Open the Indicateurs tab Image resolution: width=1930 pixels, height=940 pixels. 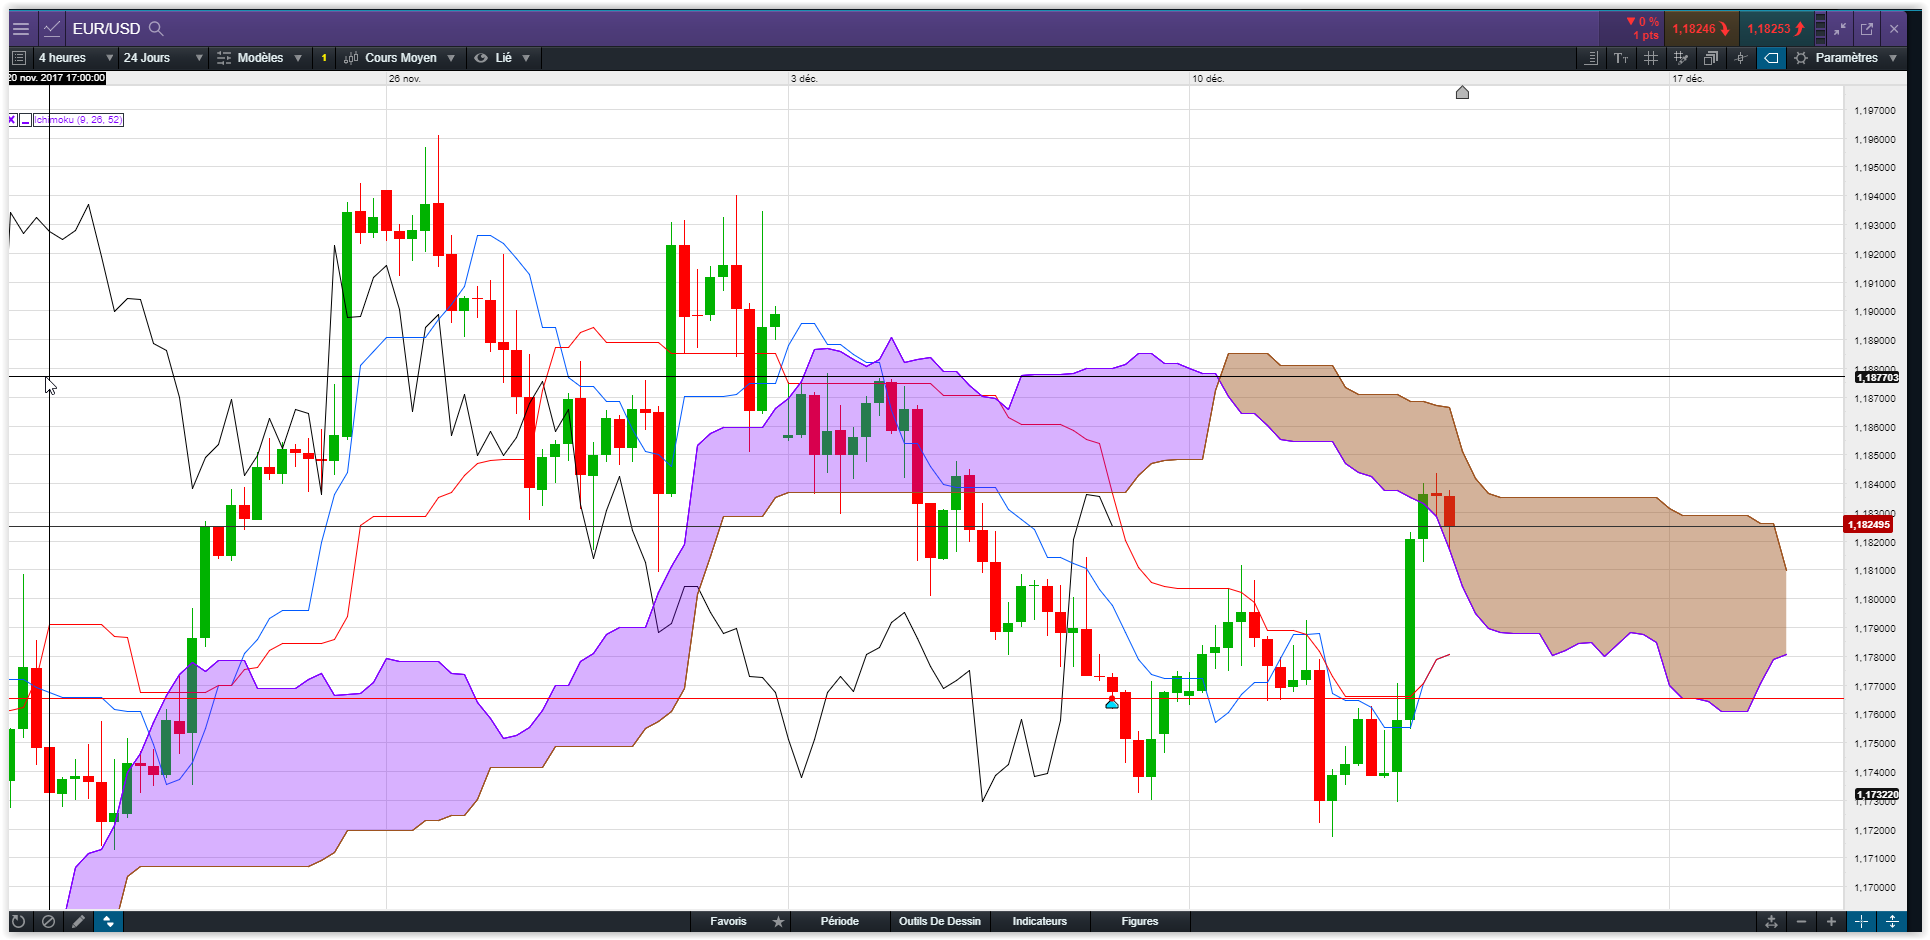pos(1039,922)
